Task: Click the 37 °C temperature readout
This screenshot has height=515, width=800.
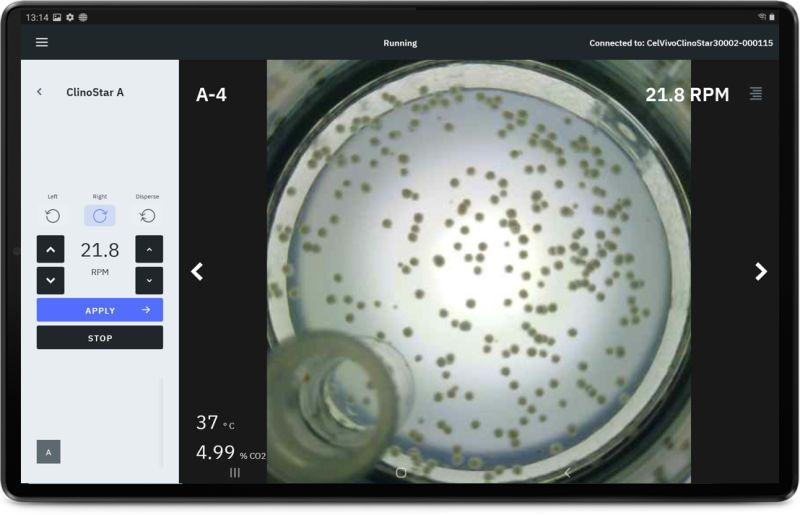Action: pos(215,423)
